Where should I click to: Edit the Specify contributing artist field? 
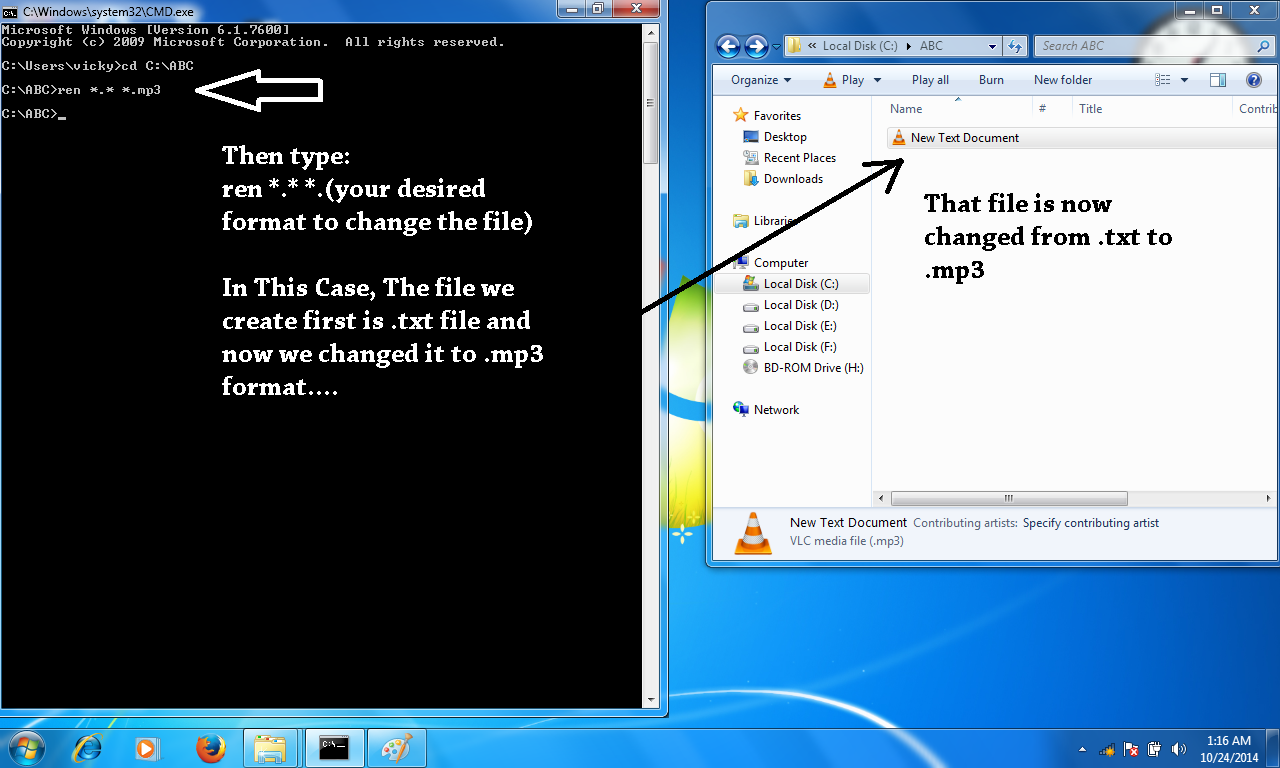click(1091, 523)
